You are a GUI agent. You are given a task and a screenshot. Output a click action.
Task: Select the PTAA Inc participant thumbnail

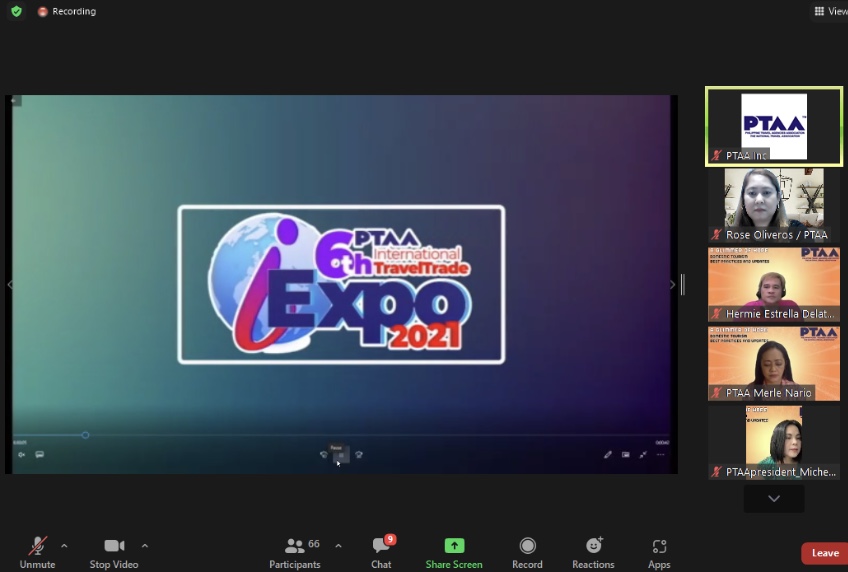(774, 127)
